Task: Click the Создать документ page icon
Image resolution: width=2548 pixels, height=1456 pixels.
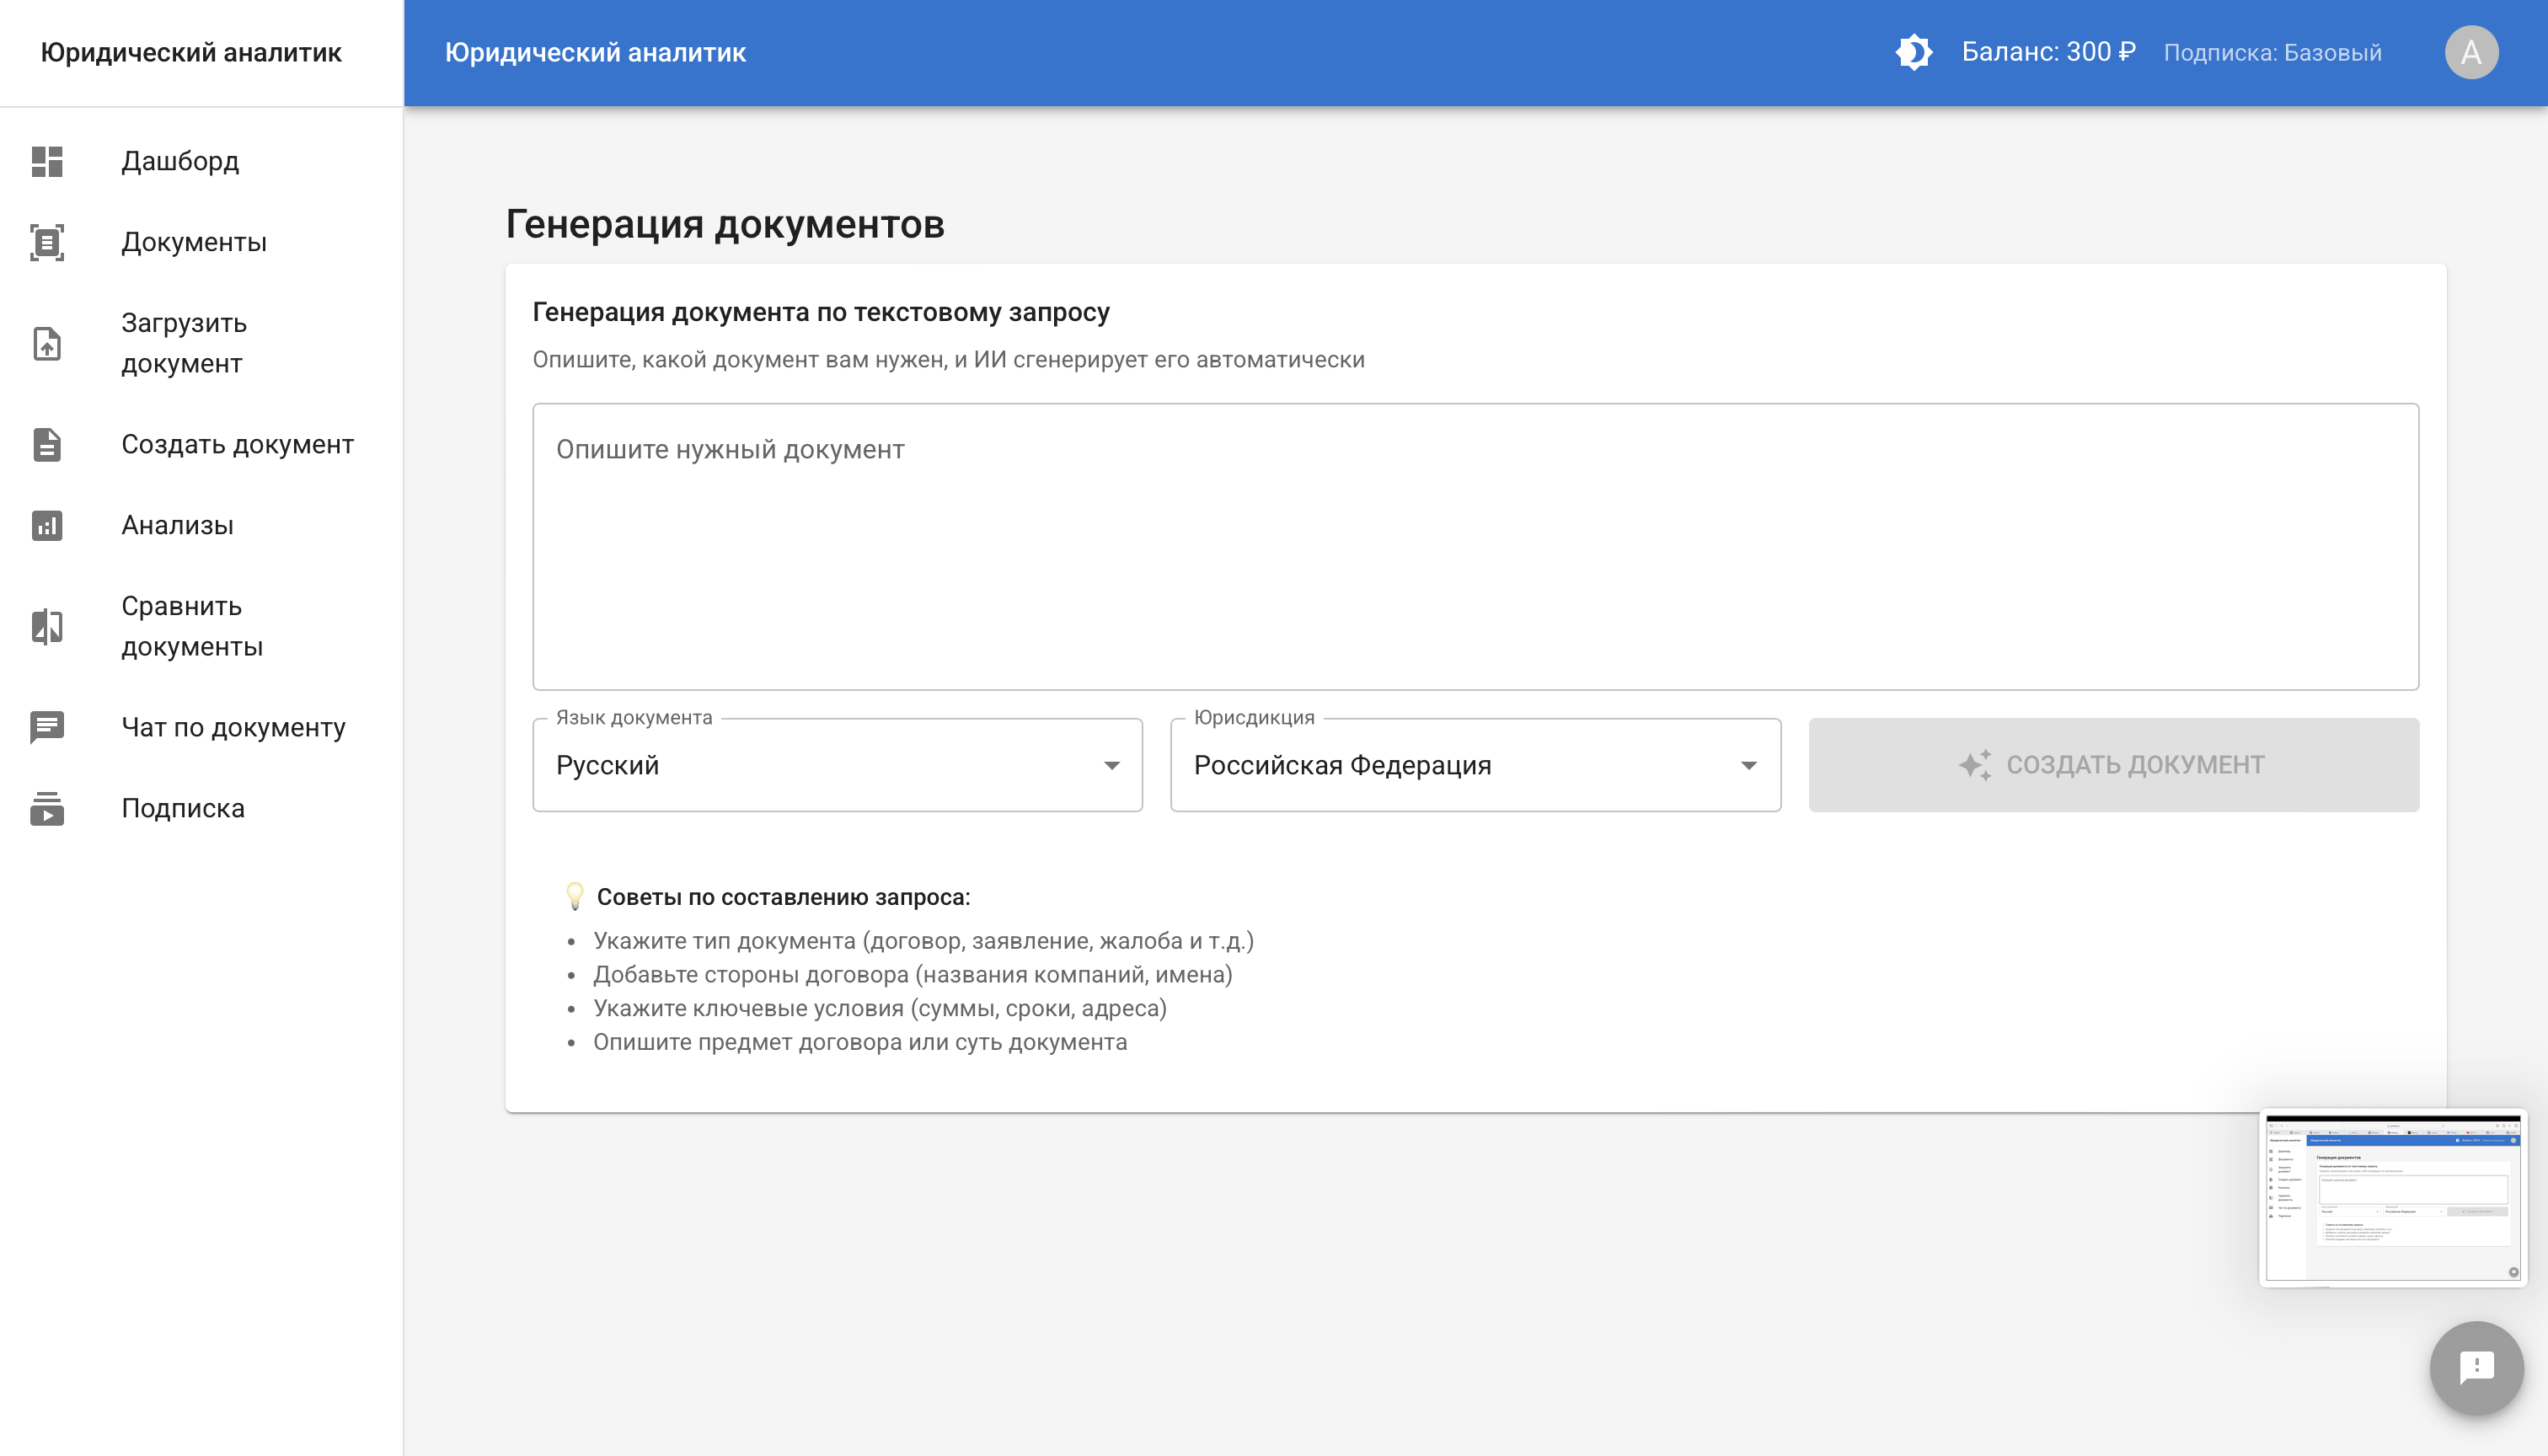Action: [x=47, y=445]
